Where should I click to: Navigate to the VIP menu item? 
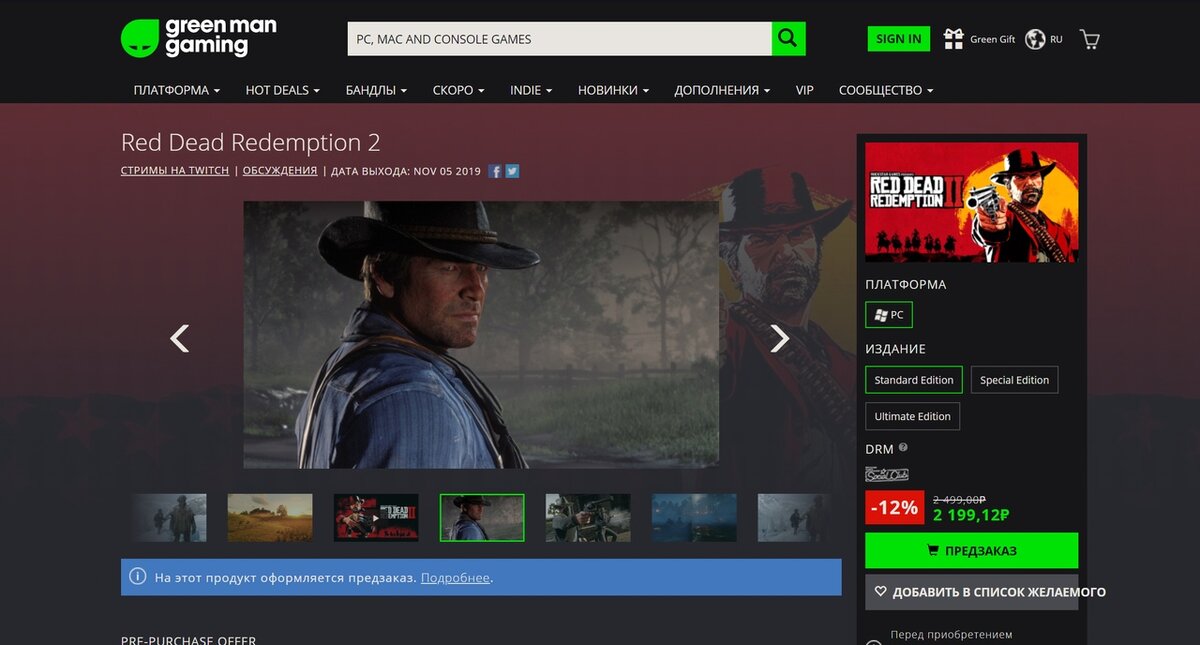point(804,90)
